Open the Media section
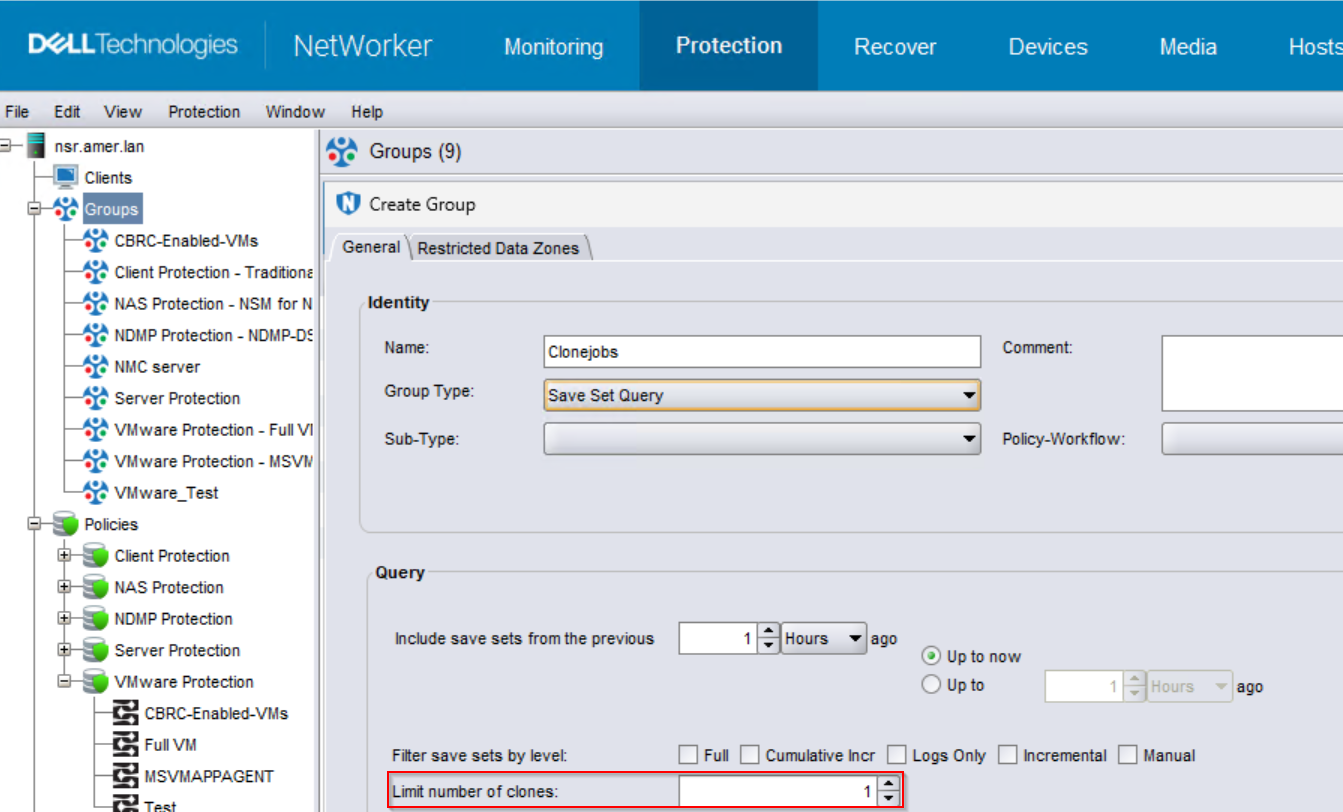The height and width of the screenshot is (812, 1343). click(x=1188, y=47)
